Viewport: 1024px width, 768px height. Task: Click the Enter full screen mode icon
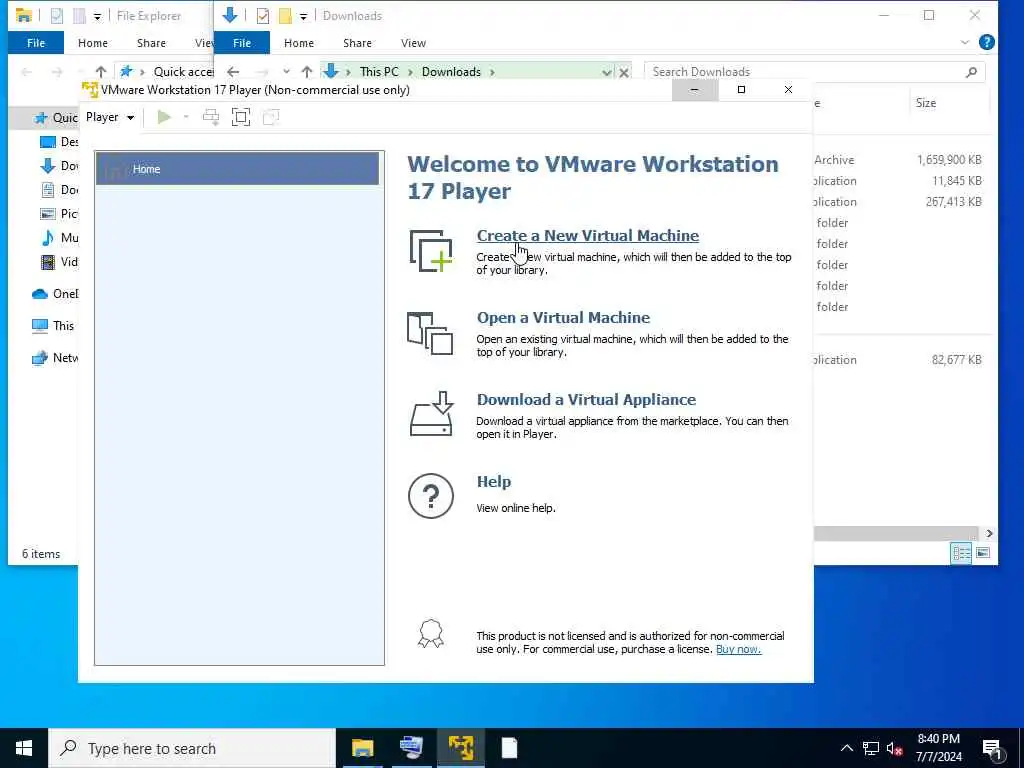(241, 118)
